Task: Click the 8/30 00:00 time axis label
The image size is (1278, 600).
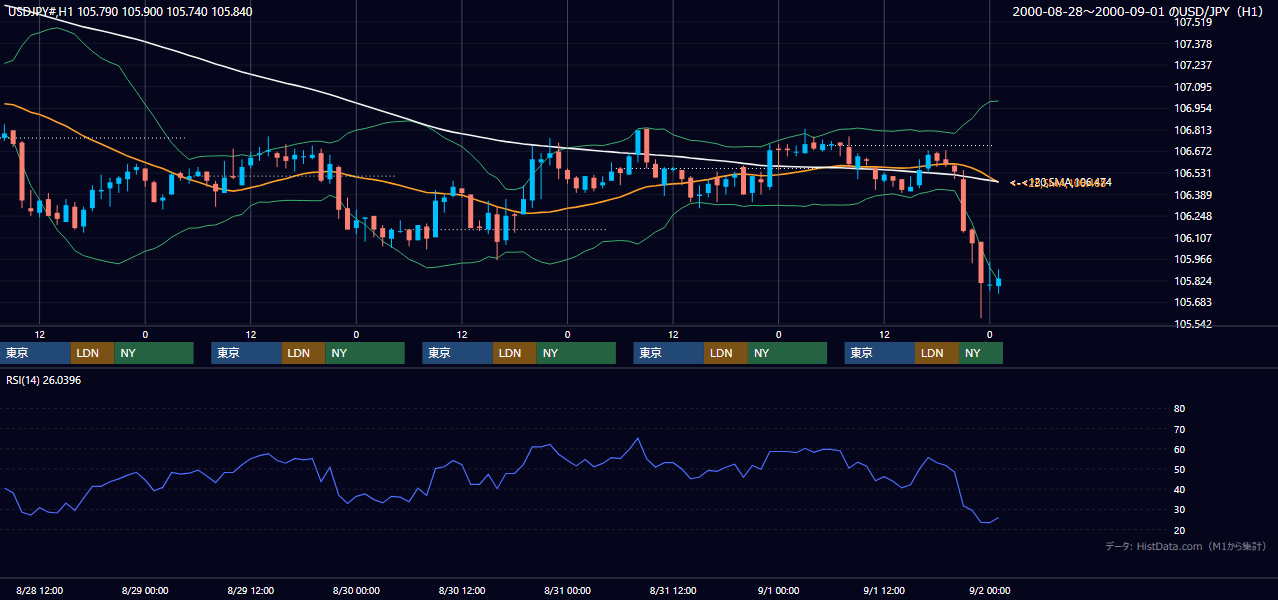Action: click(x=356, y=590)
